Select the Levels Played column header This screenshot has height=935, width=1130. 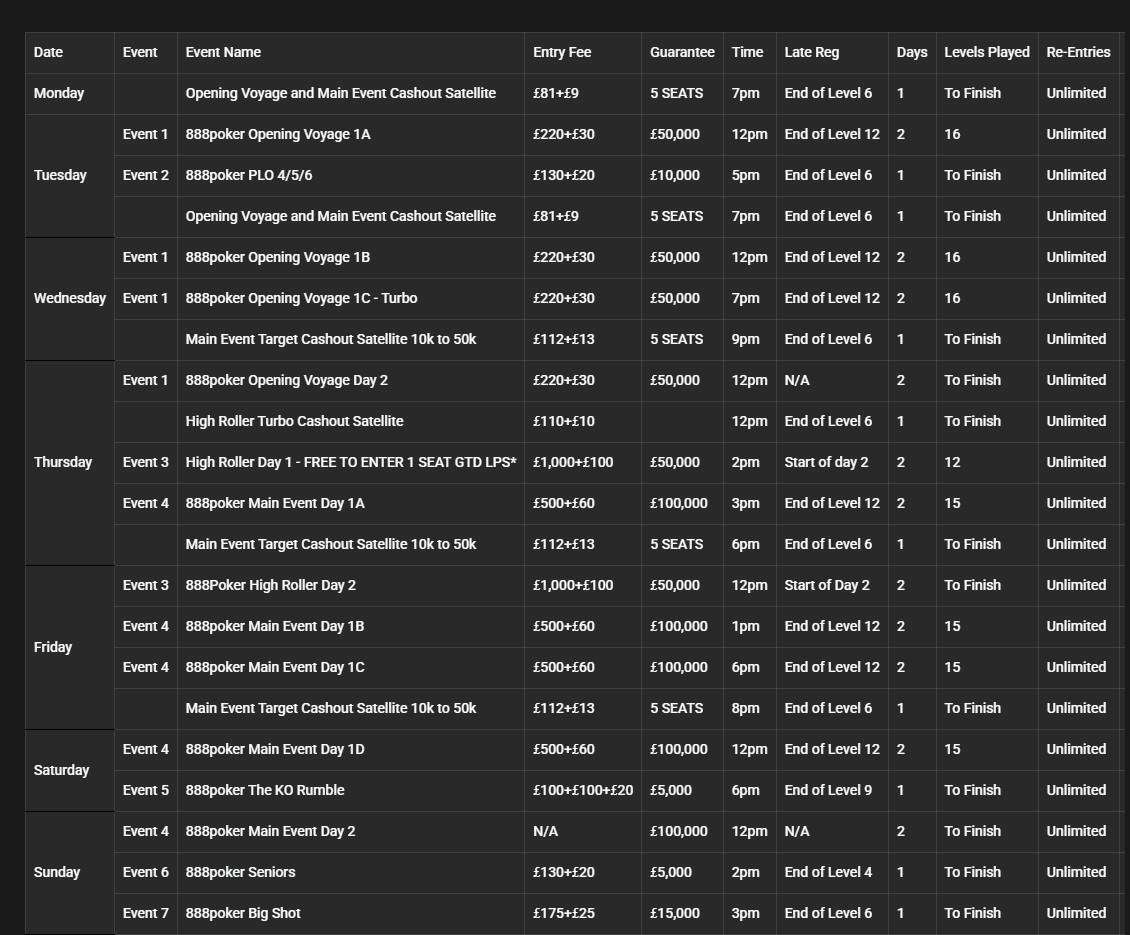tap(986, 52)
